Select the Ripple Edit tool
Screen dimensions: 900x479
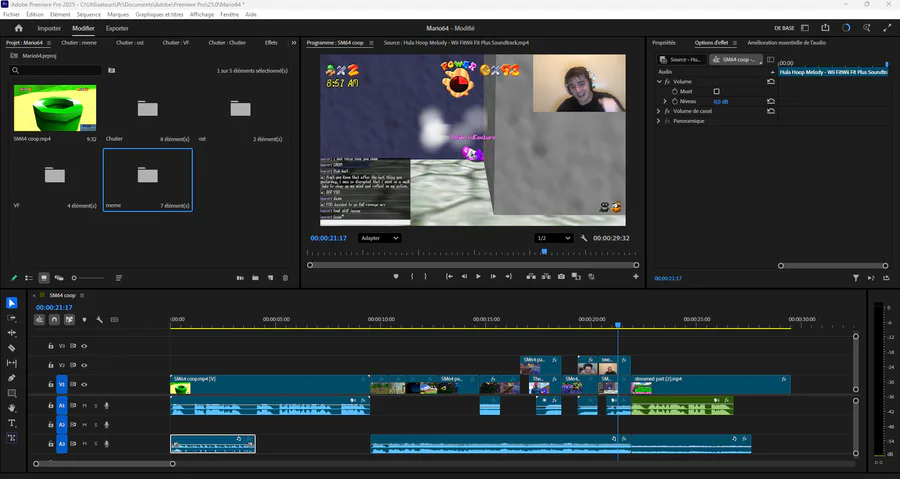[11, 333]
